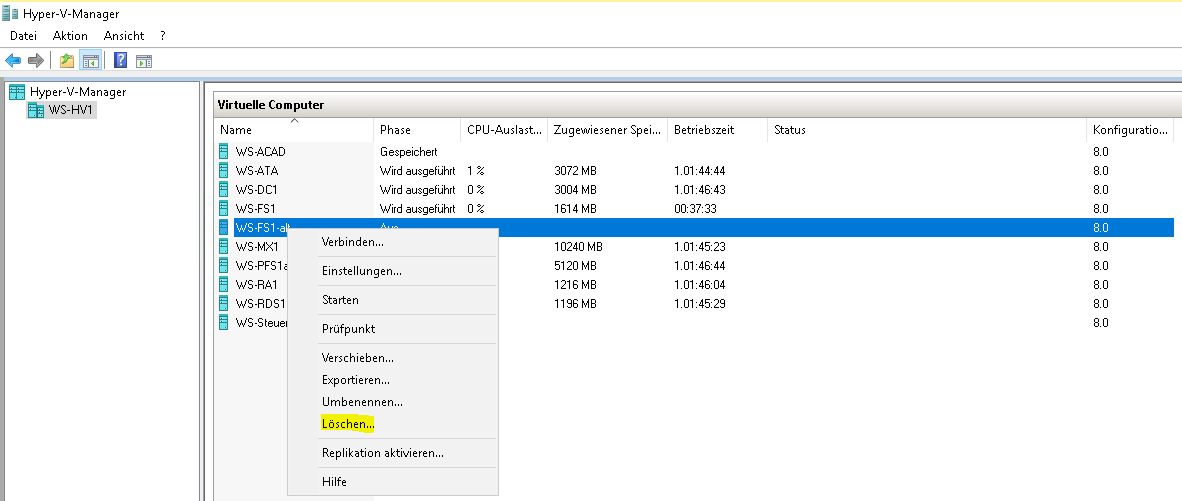
Task: Click the WS-RA1 name text
Action: pyautogui.click(x=256, y=284)
